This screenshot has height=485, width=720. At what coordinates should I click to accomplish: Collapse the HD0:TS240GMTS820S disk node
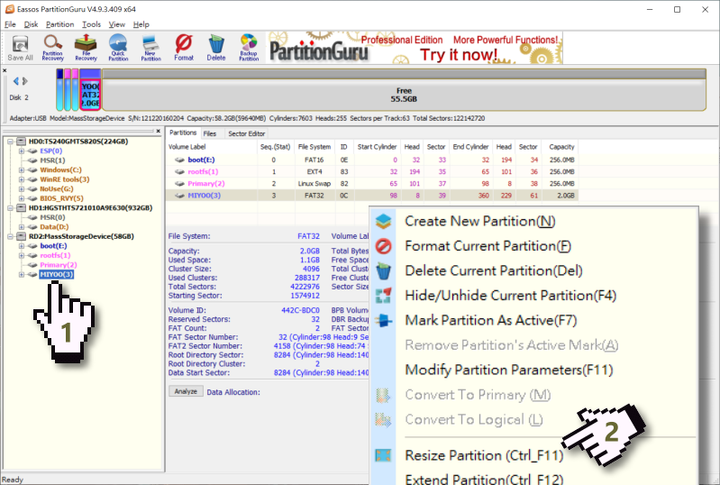point(10,141)
